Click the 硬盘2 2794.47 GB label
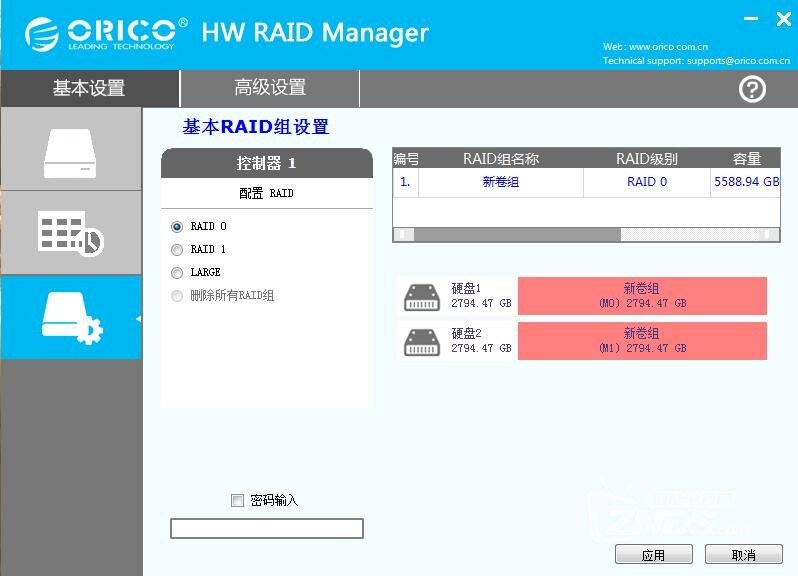Image resolution: width=798 pixels, height=576 pixels. point(481,340)
